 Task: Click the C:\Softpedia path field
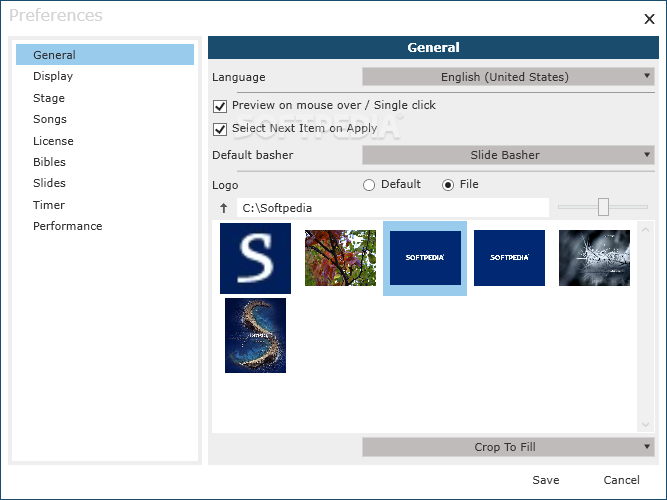point(393,208)
